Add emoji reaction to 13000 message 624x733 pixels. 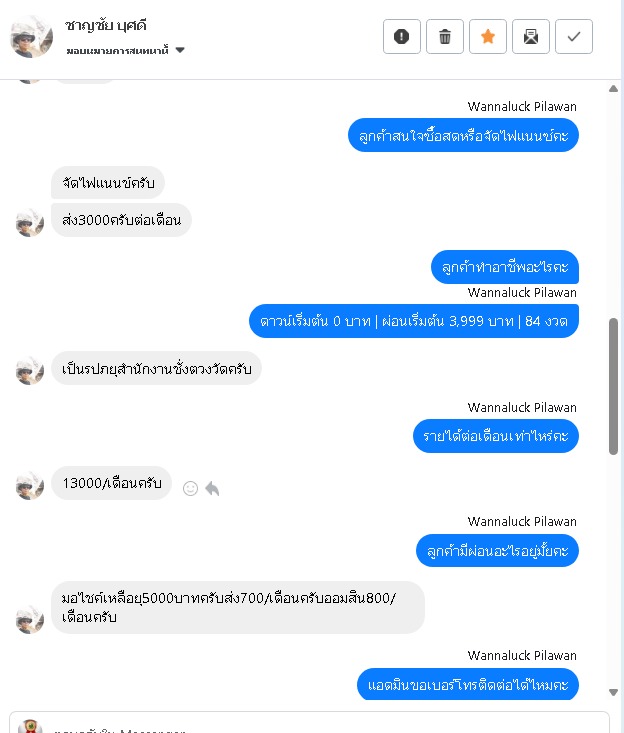(190, 489)
